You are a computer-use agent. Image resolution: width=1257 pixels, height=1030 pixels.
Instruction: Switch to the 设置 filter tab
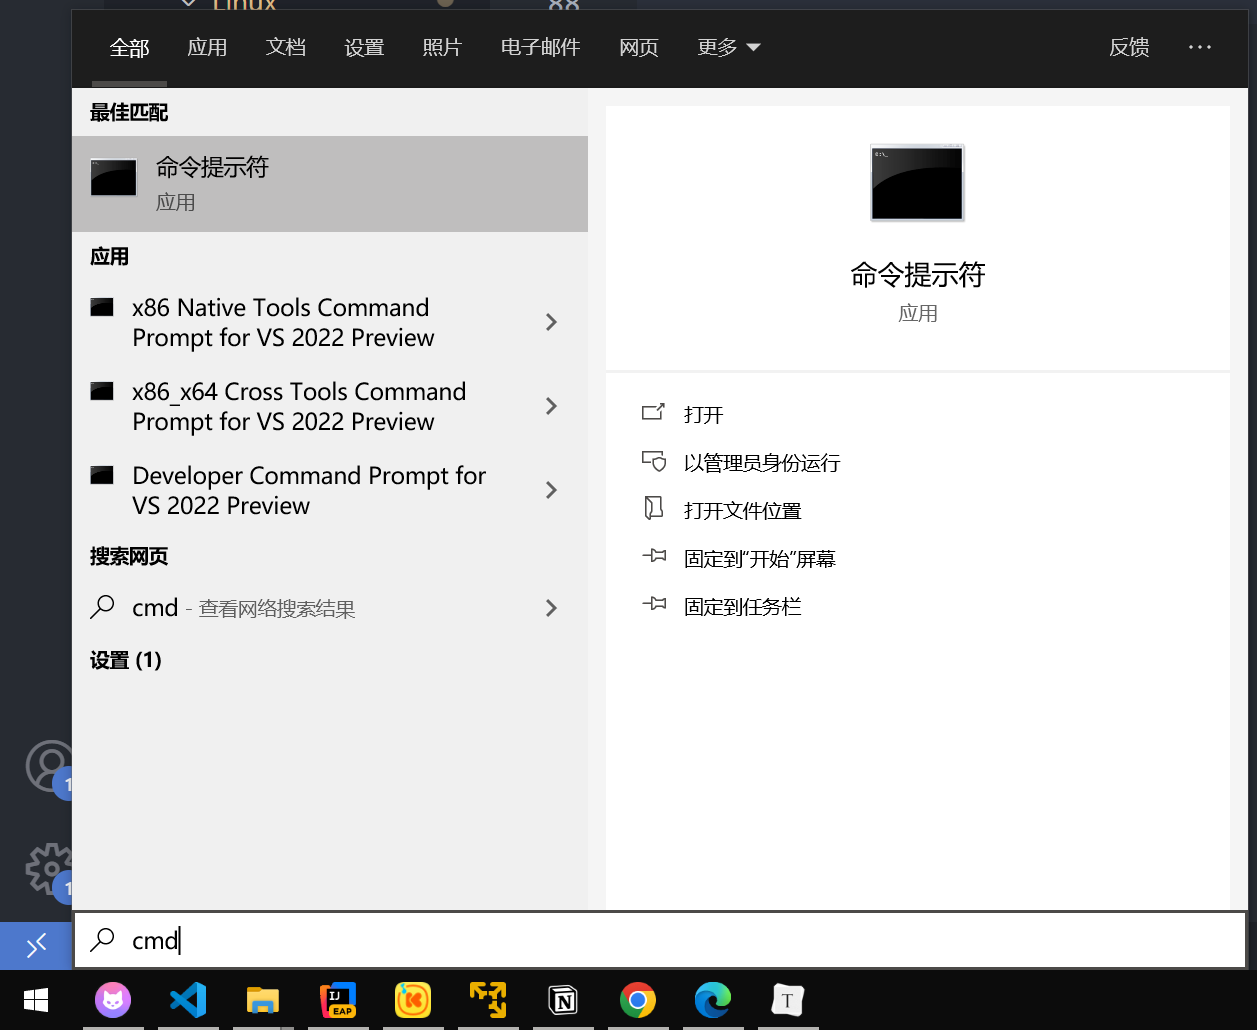click(x=364, y=47)
